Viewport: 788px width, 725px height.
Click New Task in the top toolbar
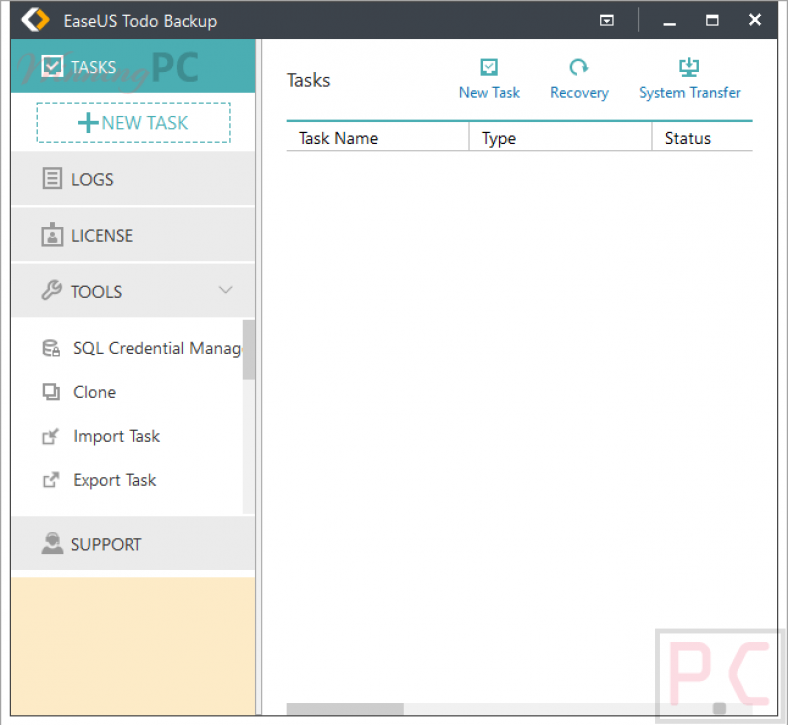[489, 79]
